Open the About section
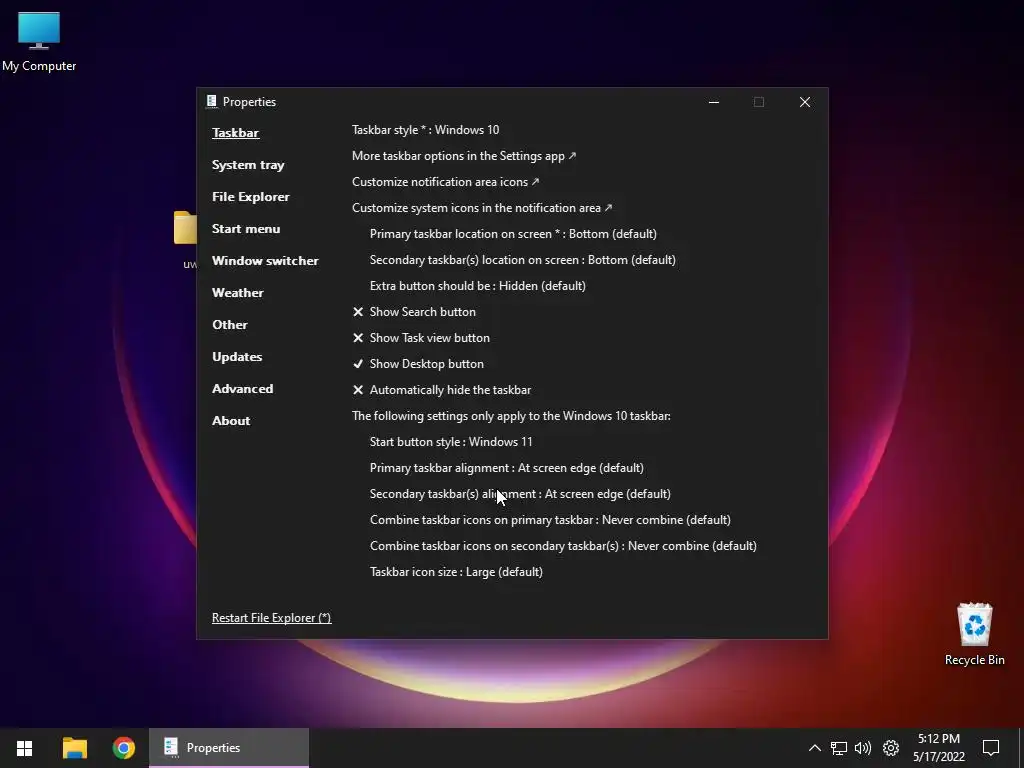Viewport: 1024px width, 768px height. 231,421
